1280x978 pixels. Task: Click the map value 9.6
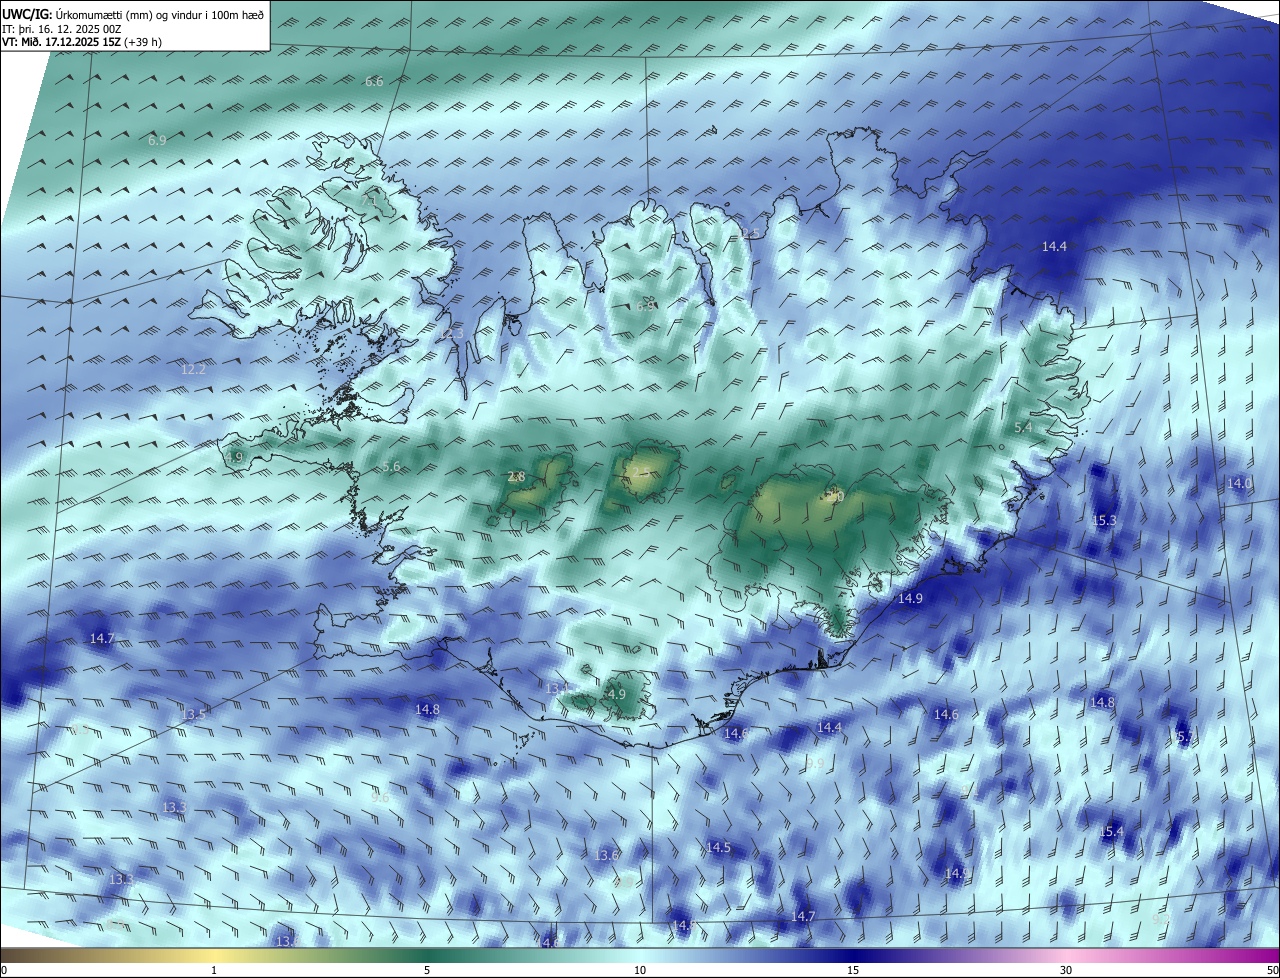pos(380,797)
